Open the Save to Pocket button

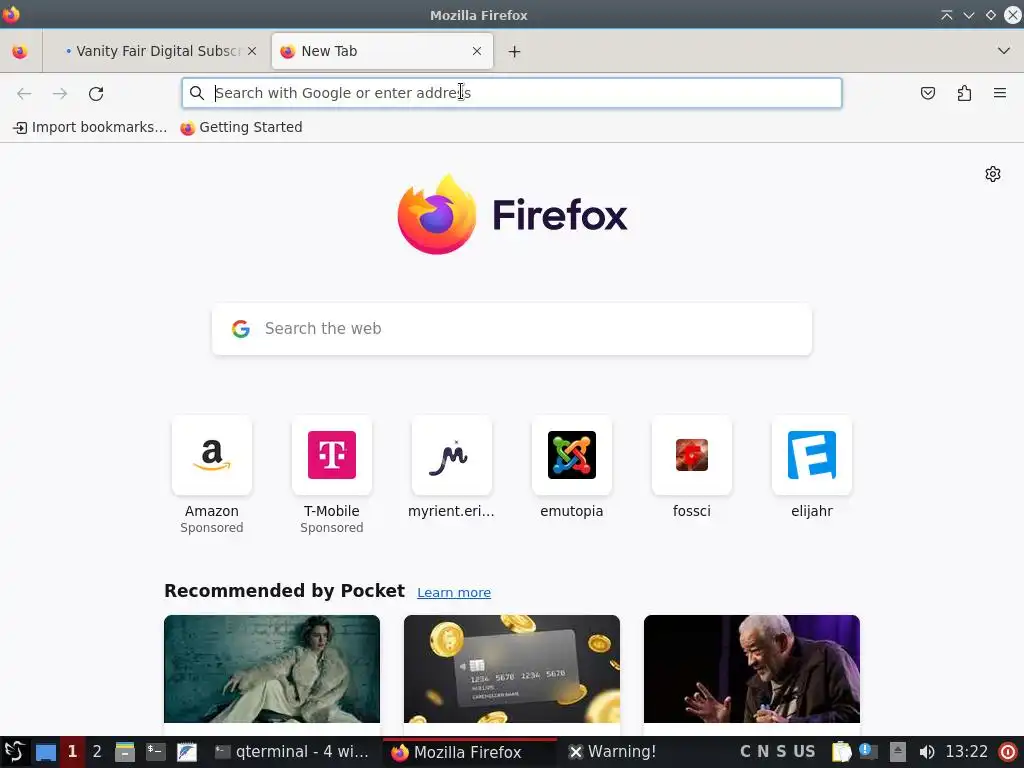(927, 93)
